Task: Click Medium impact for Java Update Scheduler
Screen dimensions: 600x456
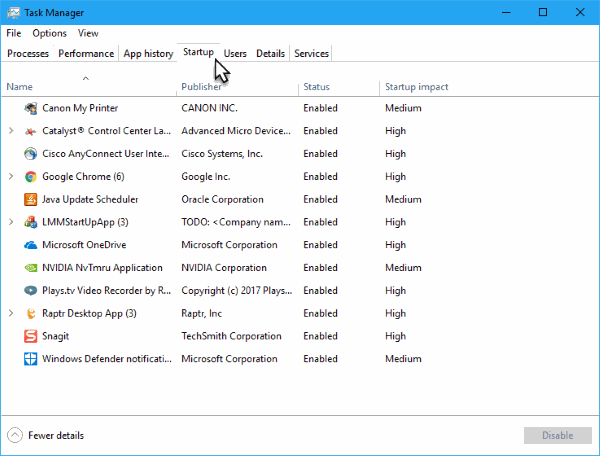Action: 403,199
